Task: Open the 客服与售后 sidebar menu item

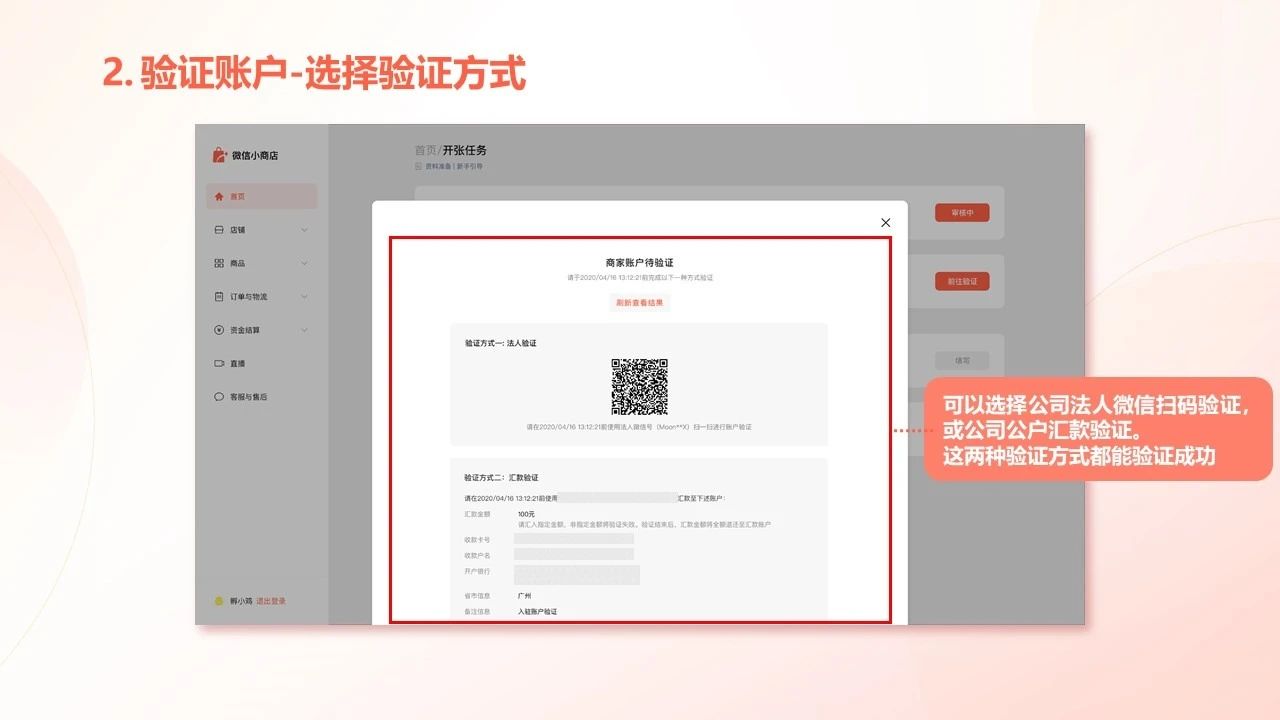Action: [262, 397]
